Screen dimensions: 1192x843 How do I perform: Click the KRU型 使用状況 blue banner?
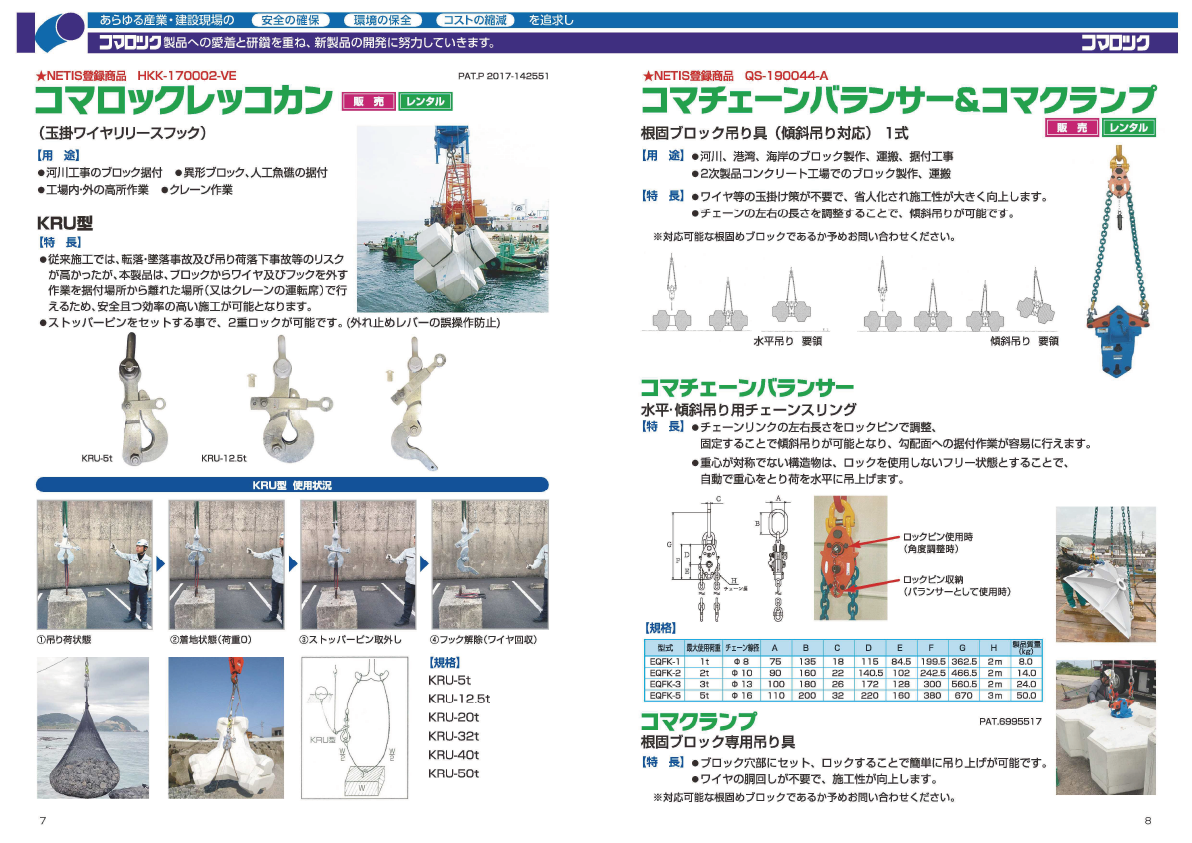click(292, 485)
